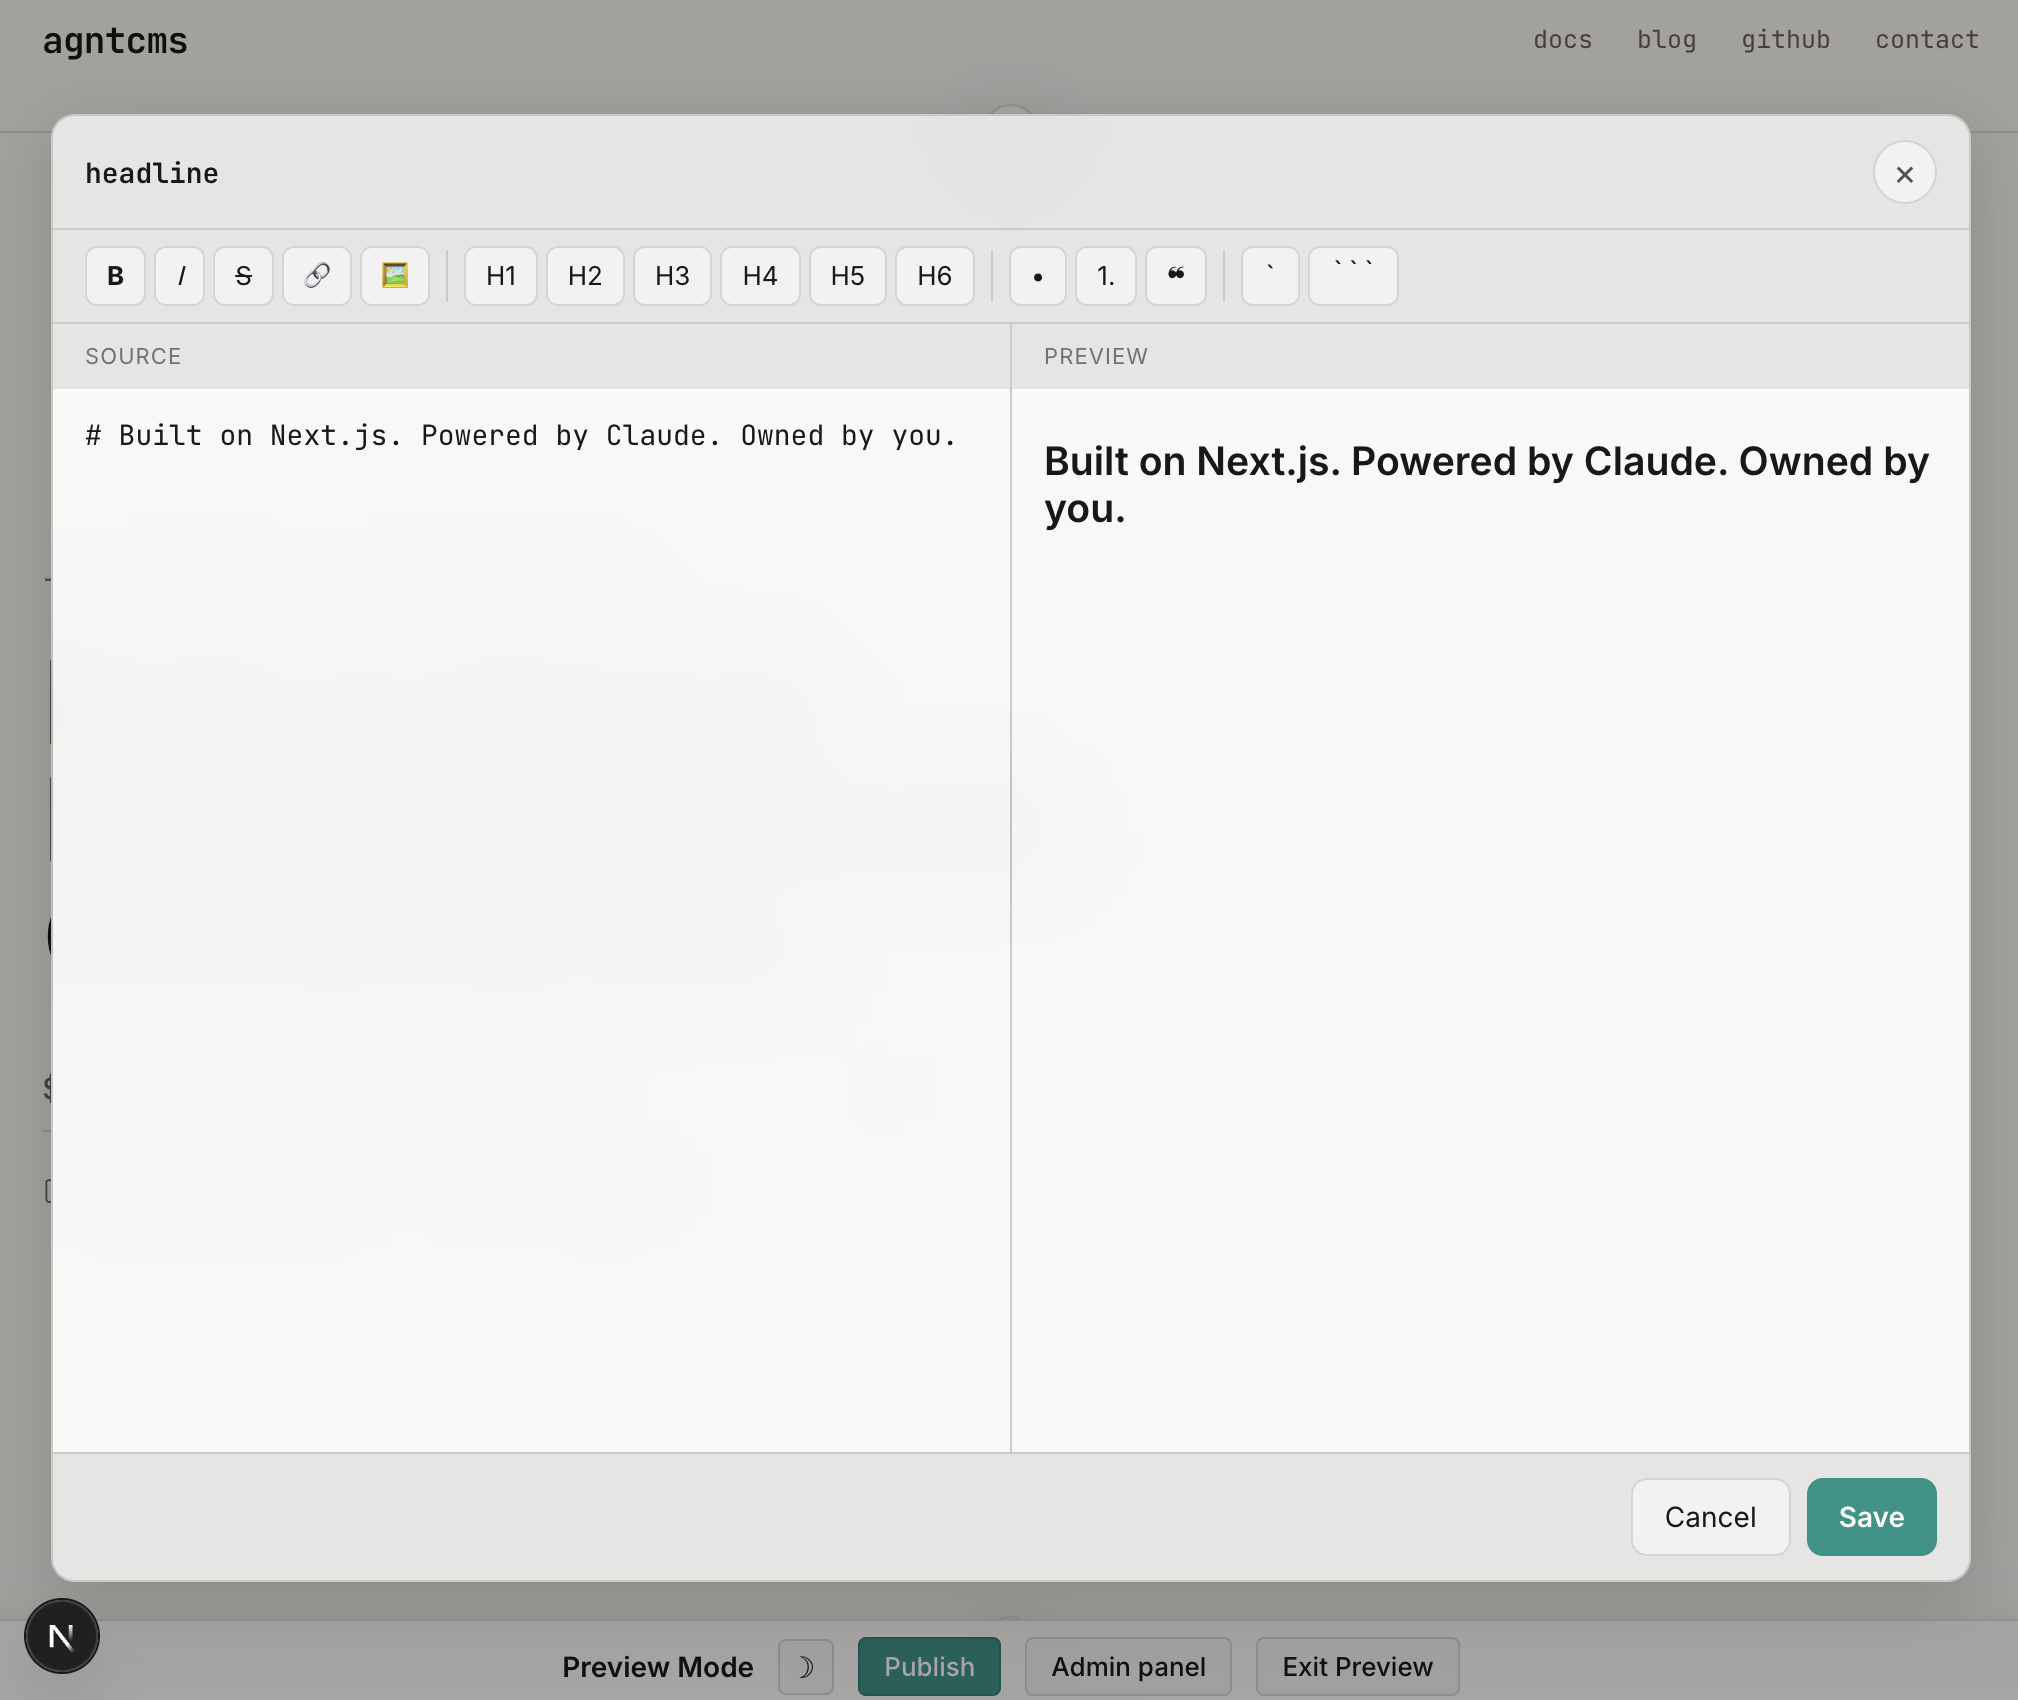The image size is (2018, 1700).
Task: Set heading level H5
Action: 847,276
